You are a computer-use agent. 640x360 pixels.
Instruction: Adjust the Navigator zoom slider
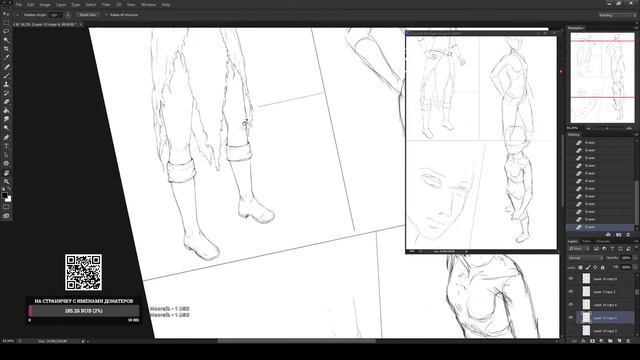608,128
